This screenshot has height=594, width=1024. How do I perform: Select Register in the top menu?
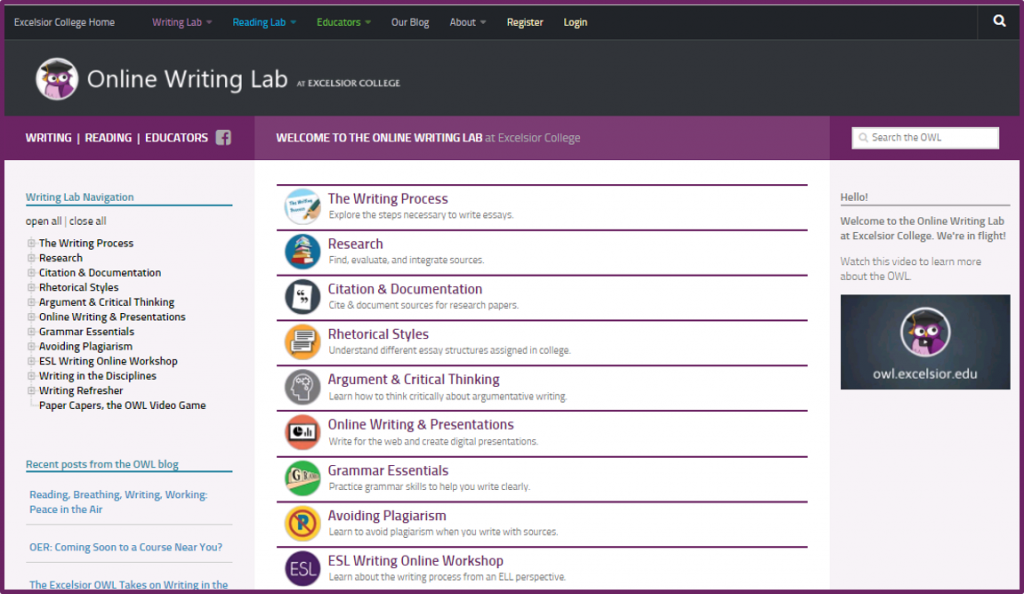click(524, 22)
